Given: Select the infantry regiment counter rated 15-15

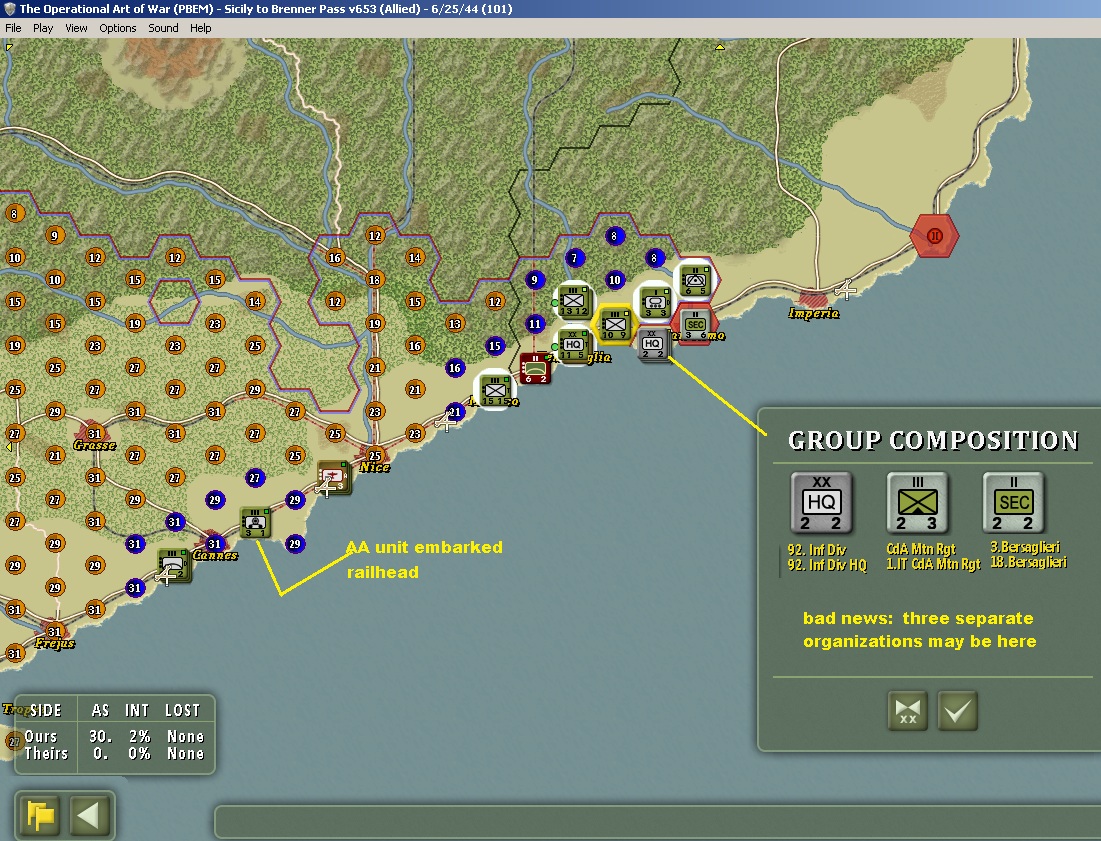Looking at the screenshot, I should (x=494, y=390).
